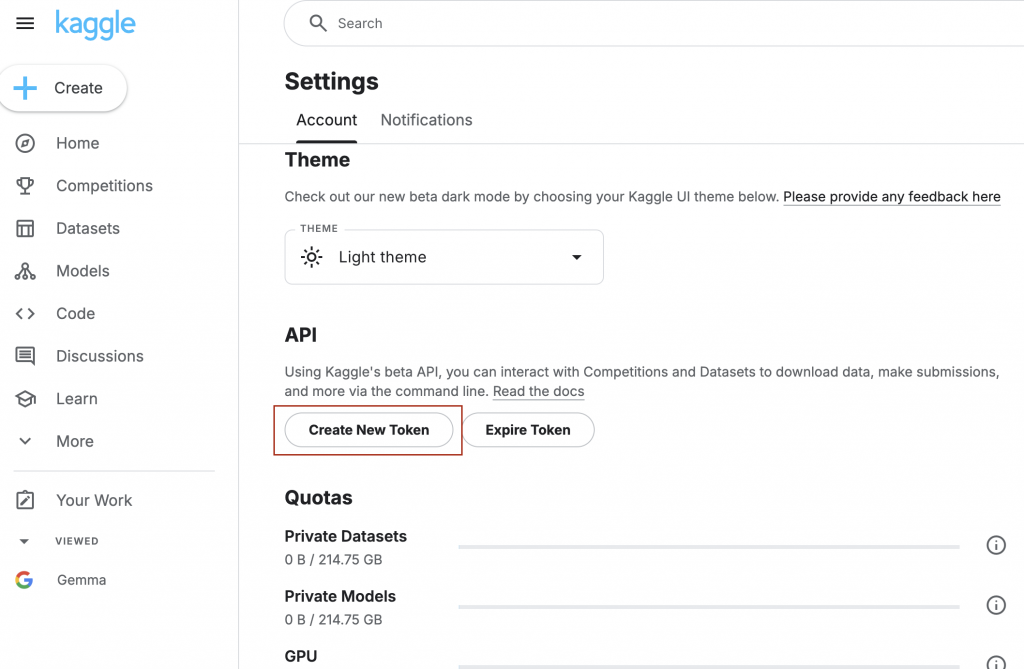Show info for Private Datasets quota

[996, 545]
